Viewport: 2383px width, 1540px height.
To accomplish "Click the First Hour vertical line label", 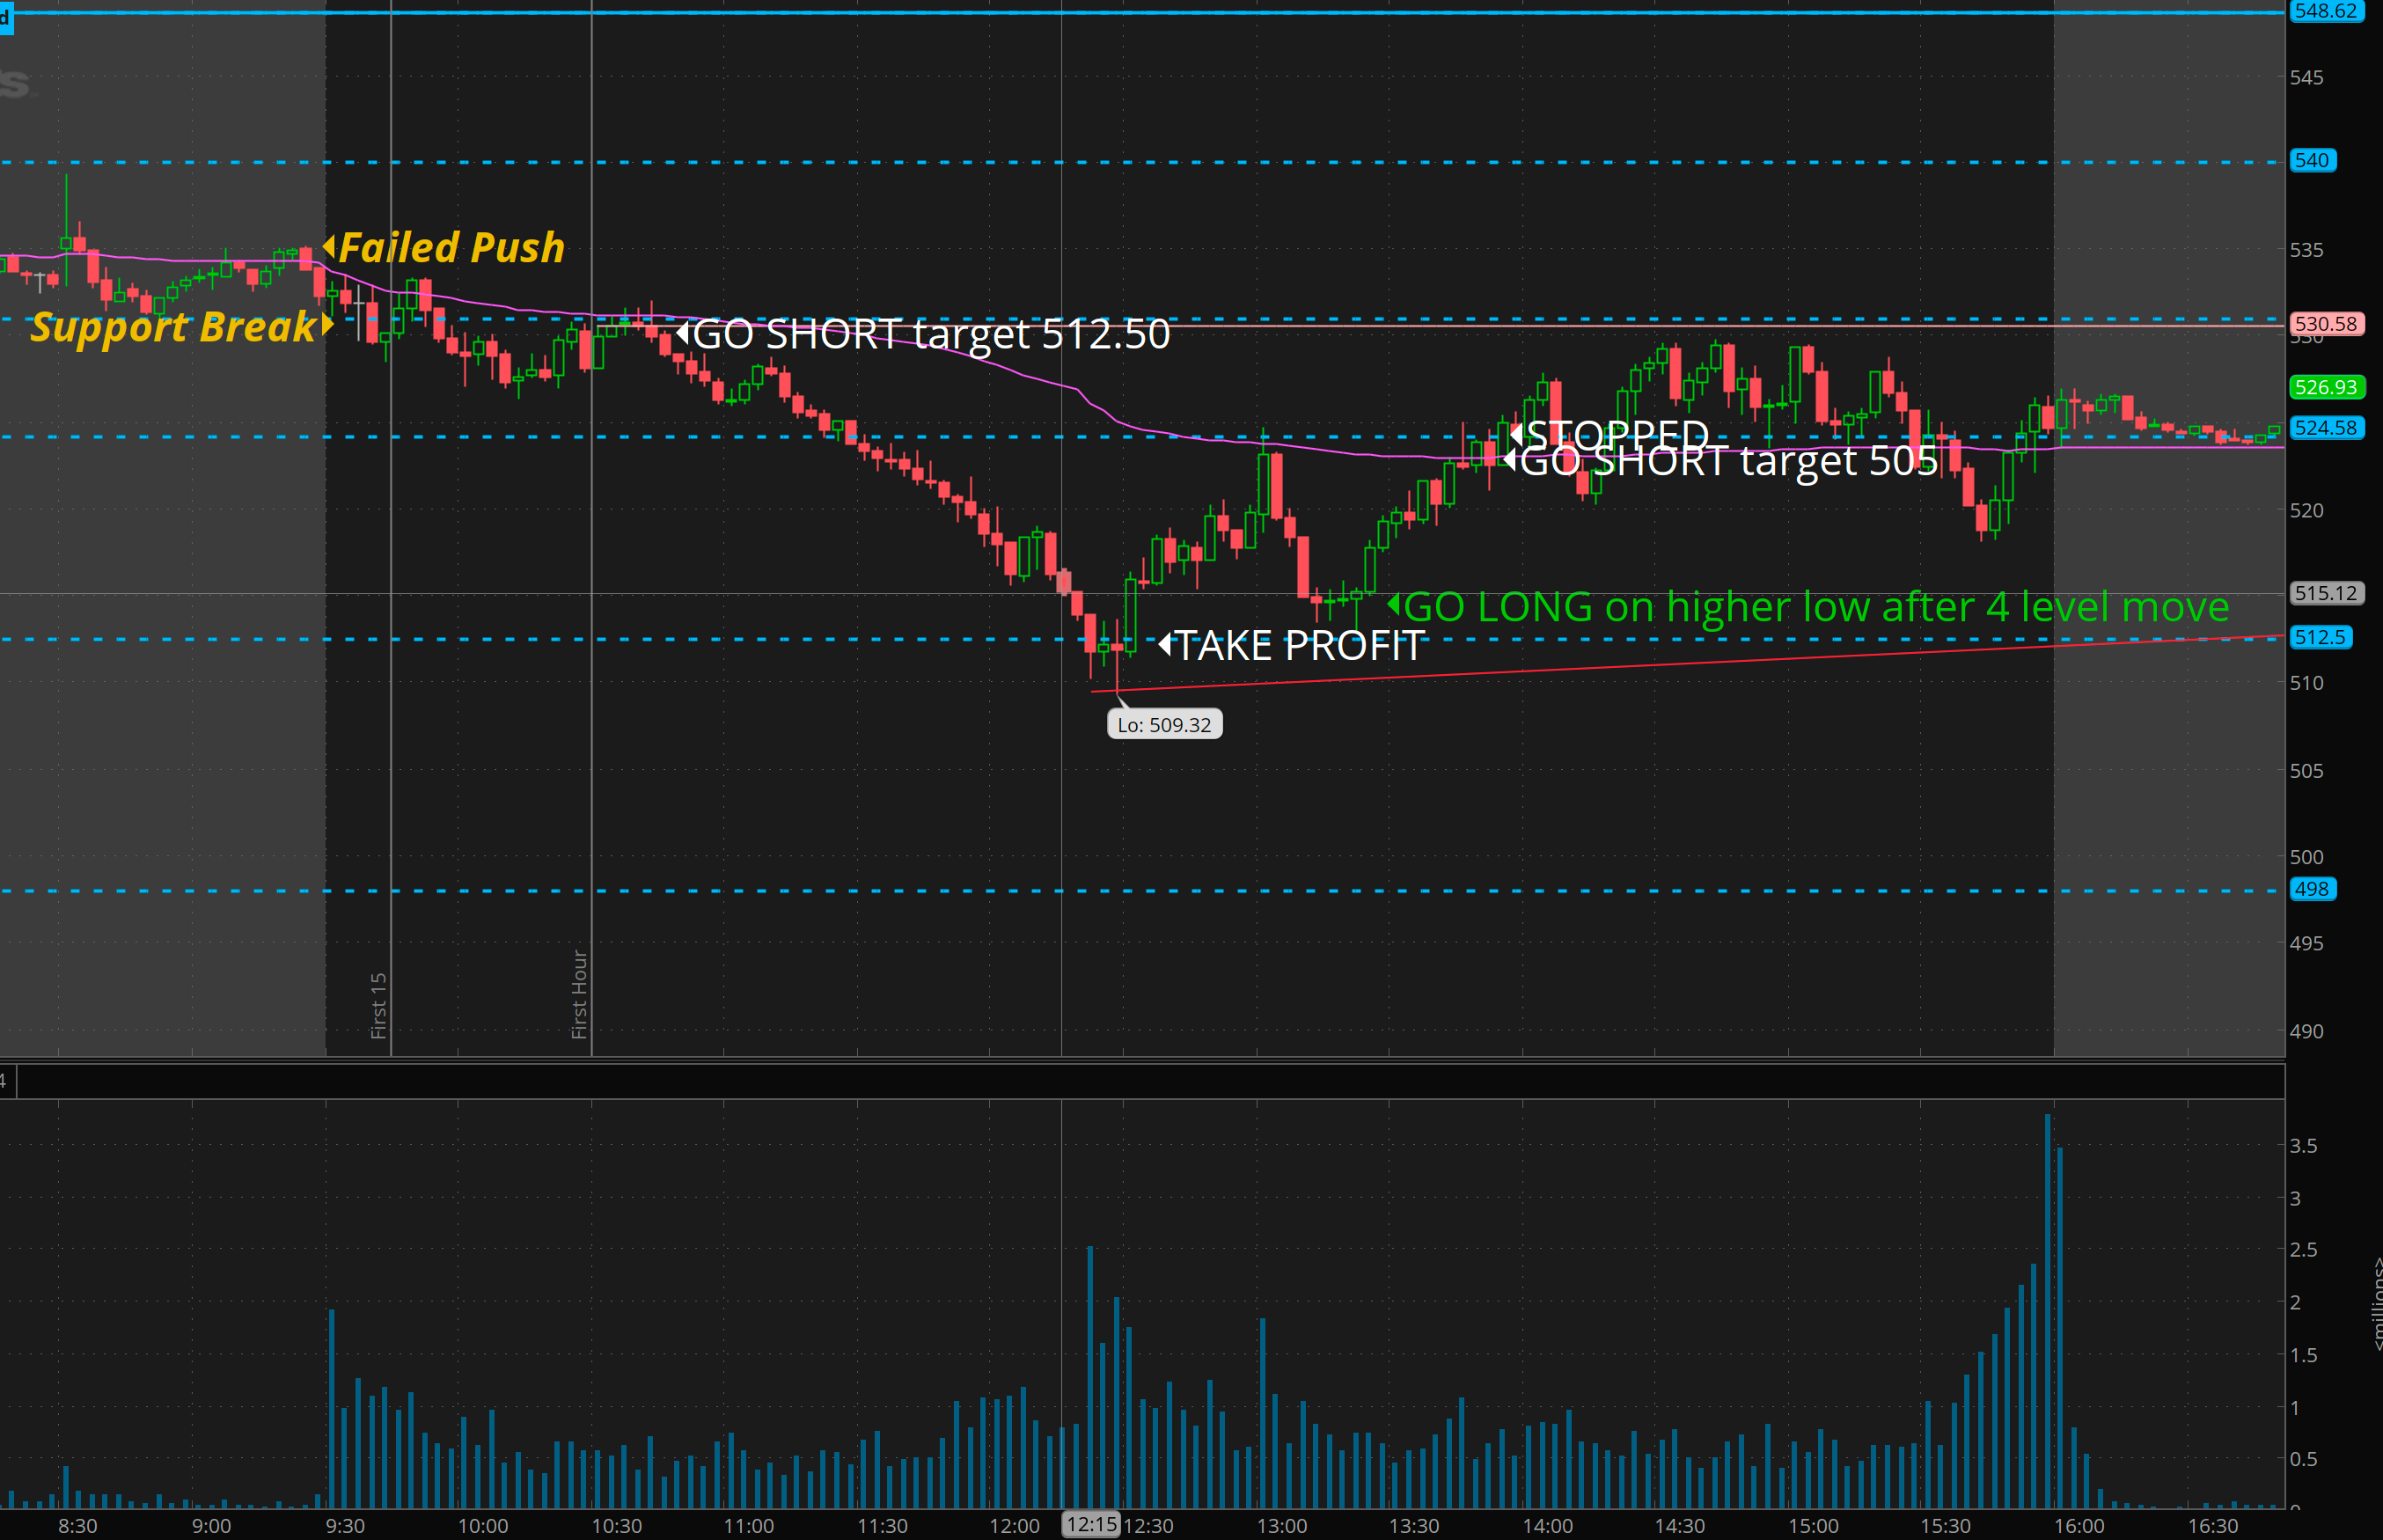I will [x=579, y=994].
